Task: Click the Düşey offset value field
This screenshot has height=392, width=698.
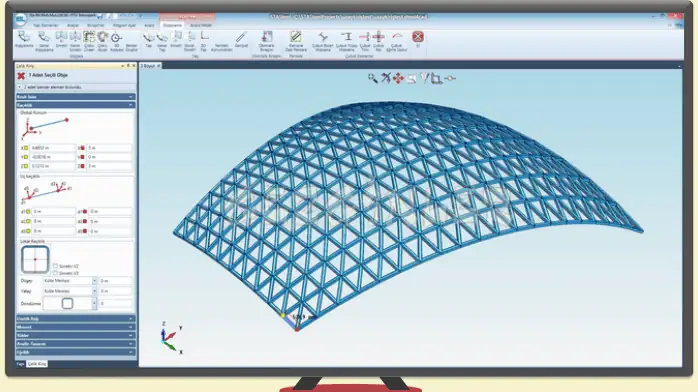Action: (115, 281)
